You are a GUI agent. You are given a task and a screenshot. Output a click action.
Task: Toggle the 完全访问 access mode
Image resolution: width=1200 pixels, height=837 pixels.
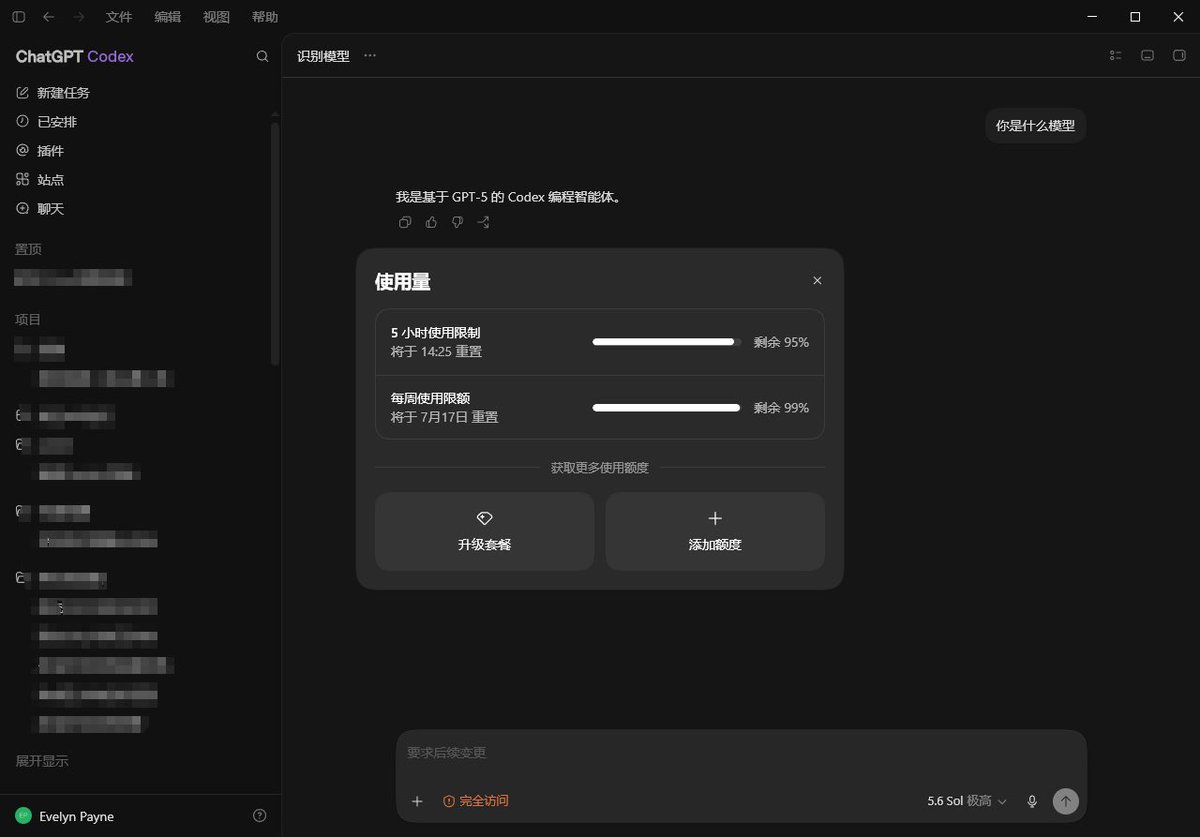(x=476, y=801)
